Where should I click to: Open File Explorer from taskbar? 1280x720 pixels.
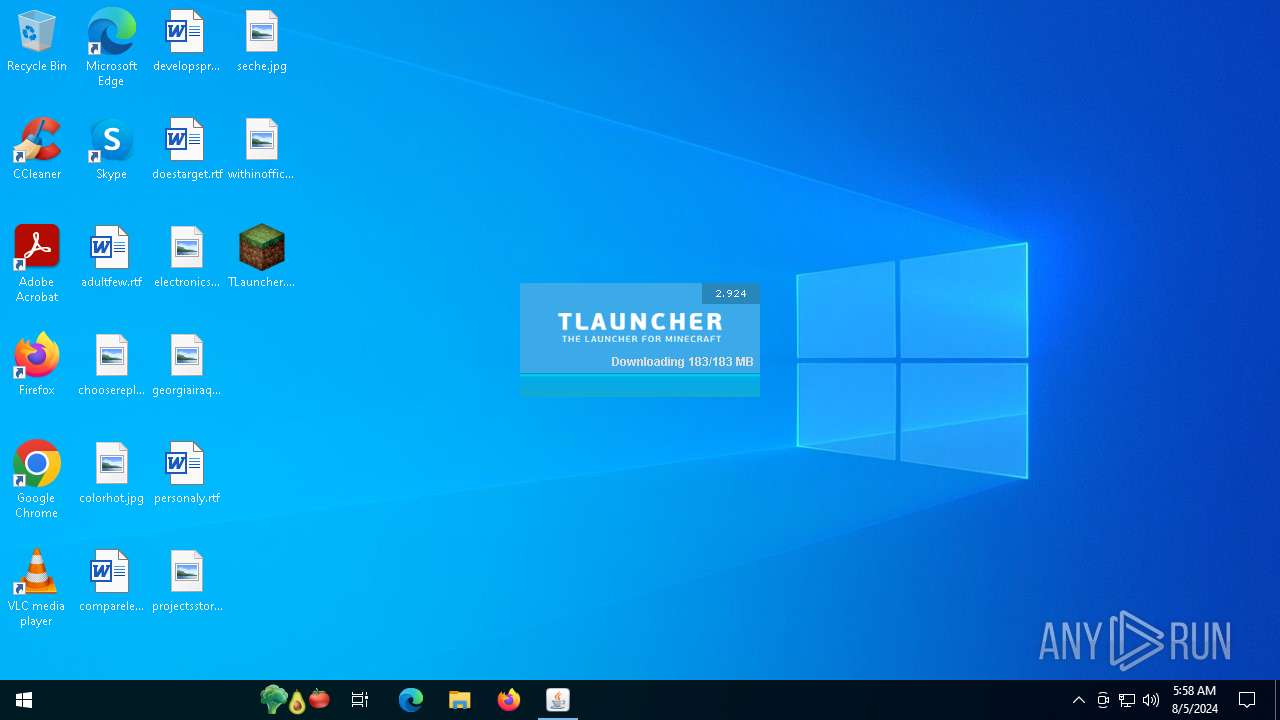pos(460,700)
